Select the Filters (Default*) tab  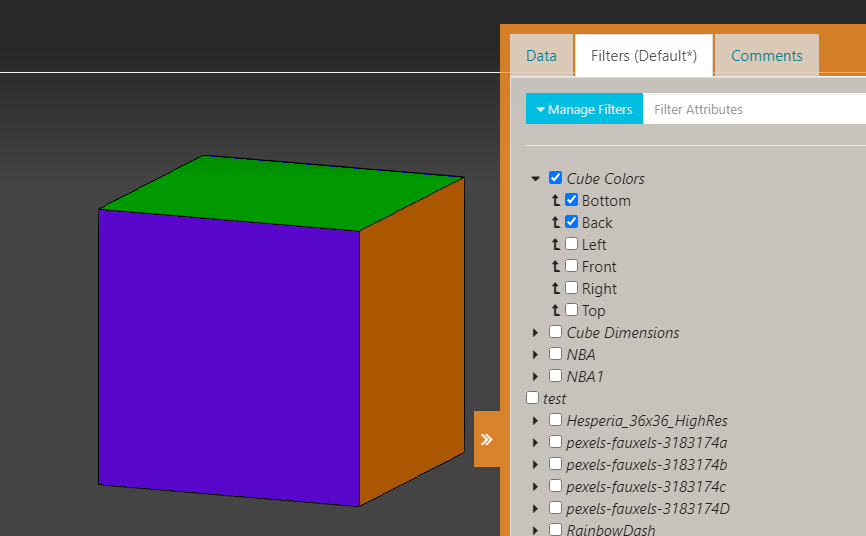644,55
